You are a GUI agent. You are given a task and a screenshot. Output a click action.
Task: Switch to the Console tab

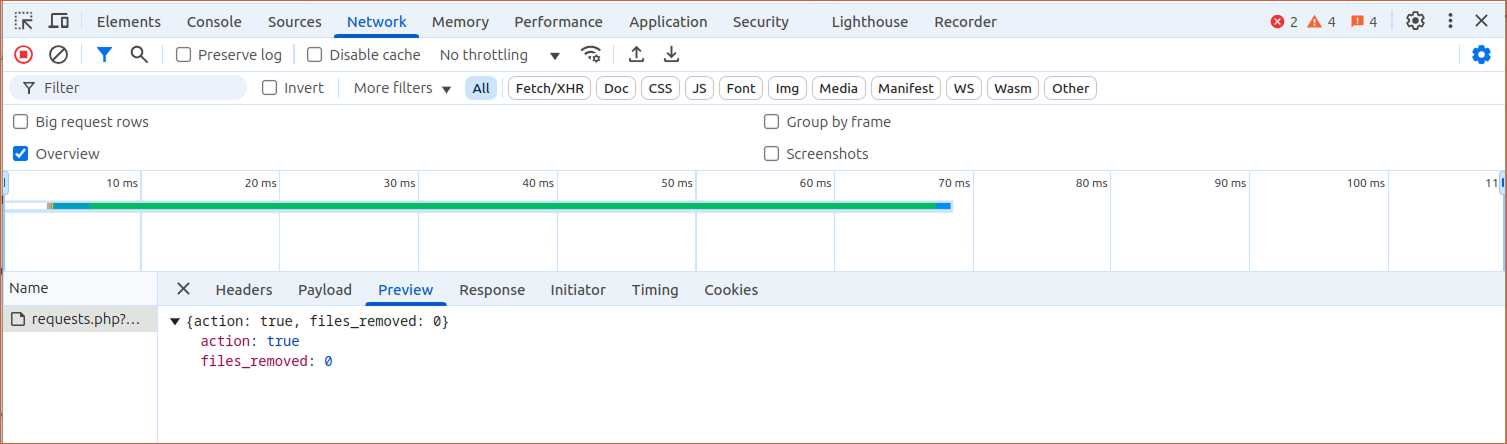214,22
